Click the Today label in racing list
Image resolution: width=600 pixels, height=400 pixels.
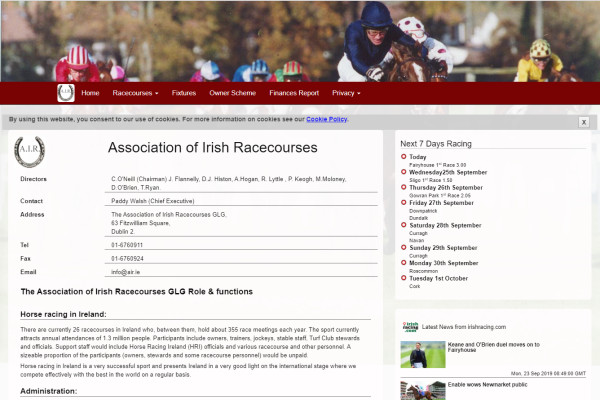pyautogui.click(x=417, y=157)
